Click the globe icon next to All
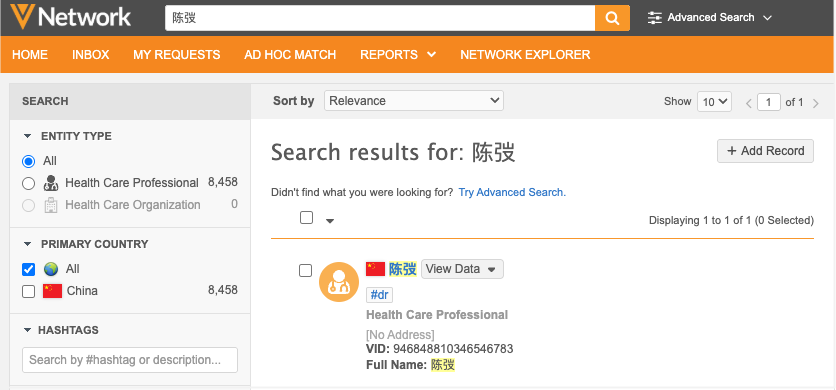The height and width of the screenshot is (390, 836). pos(51,269)
